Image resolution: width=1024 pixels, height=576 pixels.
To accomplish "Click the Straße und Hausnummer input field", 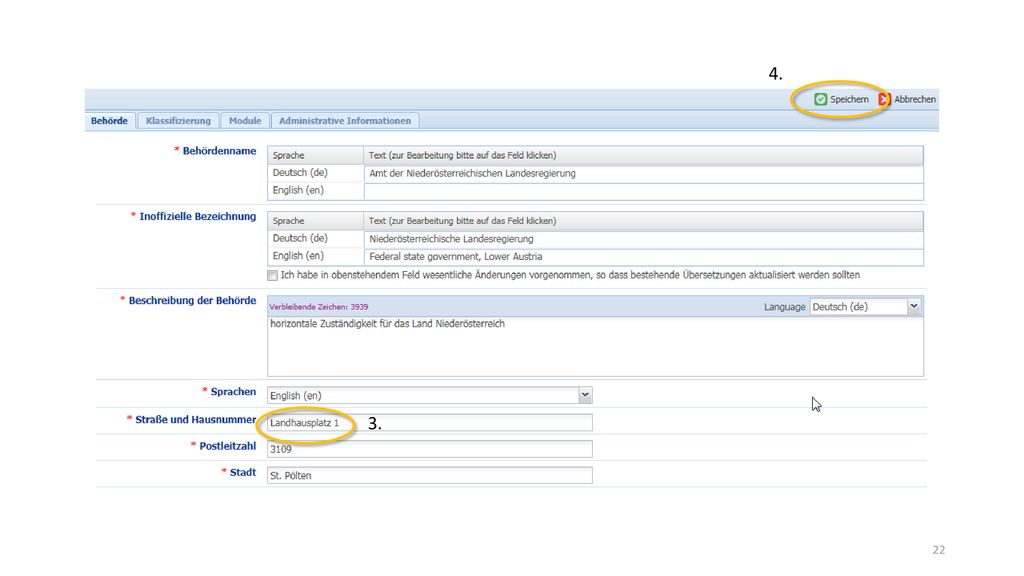I will coord(430,423).
